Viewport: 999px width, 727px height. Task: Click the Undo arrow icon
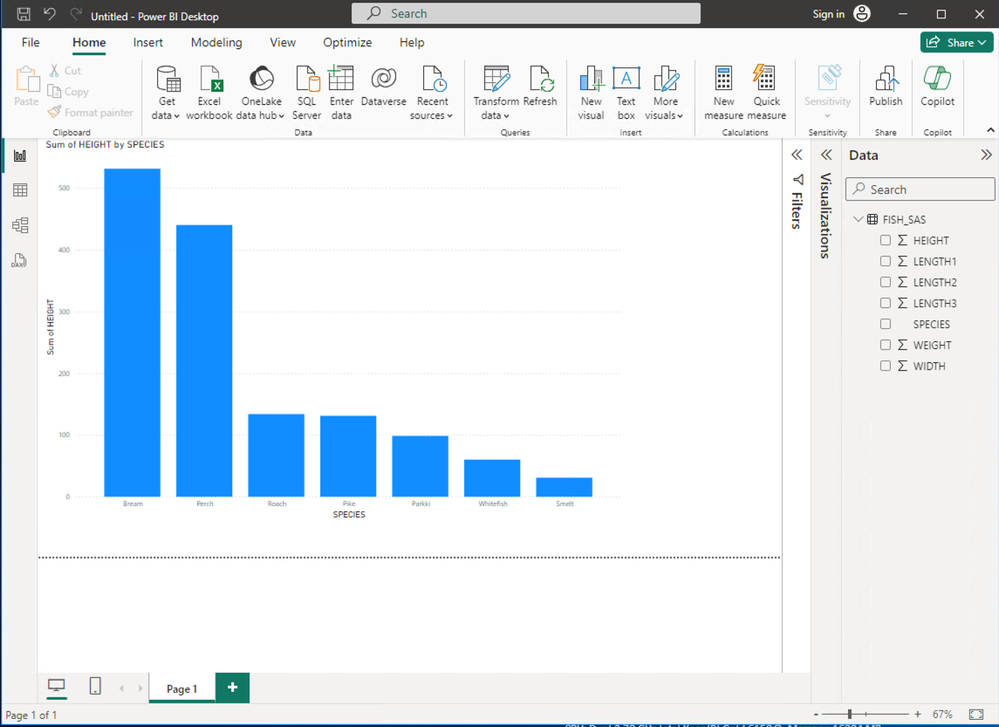point(49,14)
